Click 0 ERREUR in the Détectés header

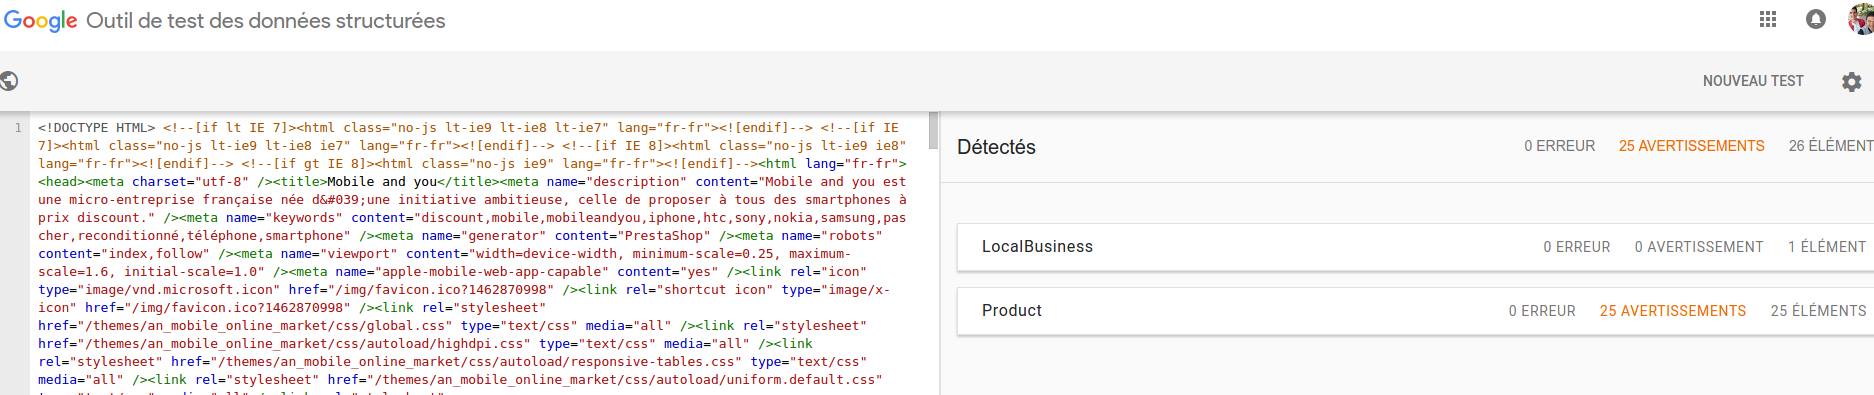pos(1559,146)
